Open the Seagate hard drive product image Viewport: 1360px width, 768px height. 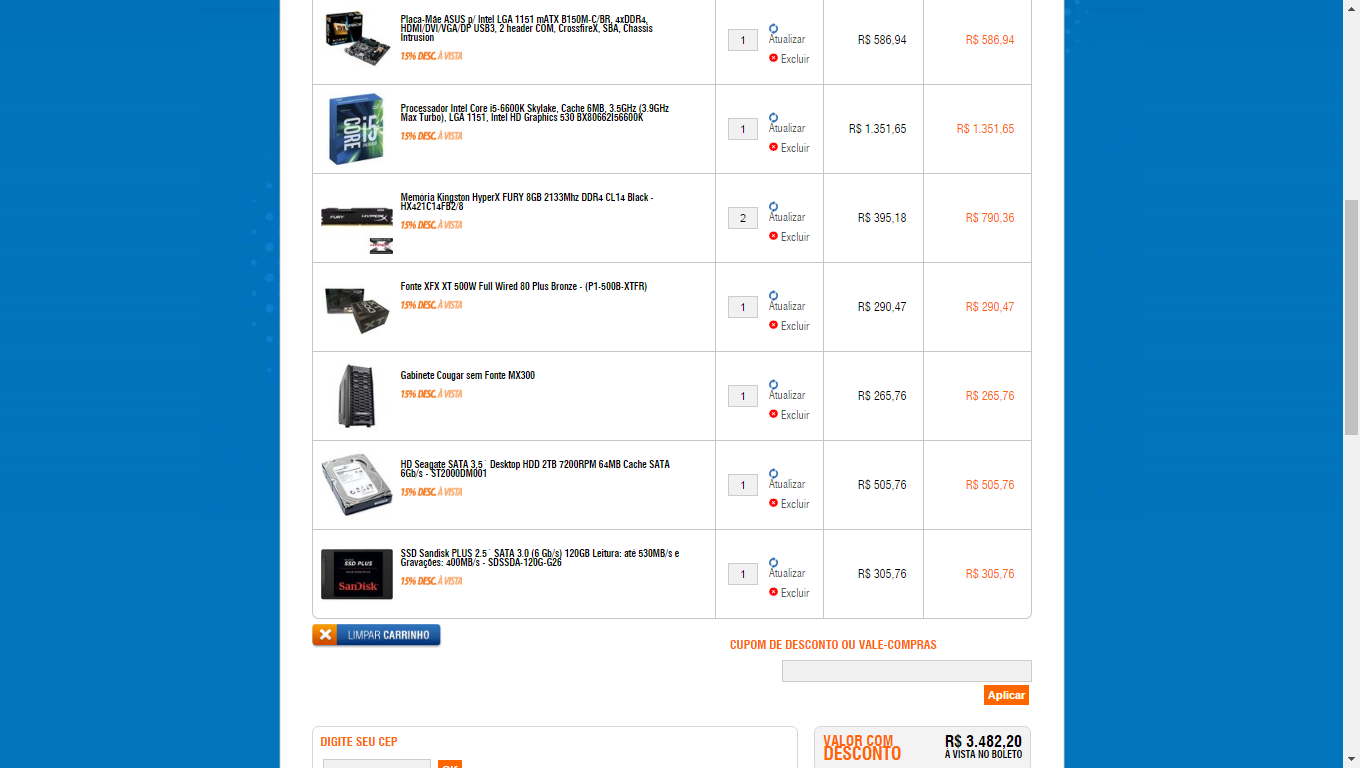point(357,485)
